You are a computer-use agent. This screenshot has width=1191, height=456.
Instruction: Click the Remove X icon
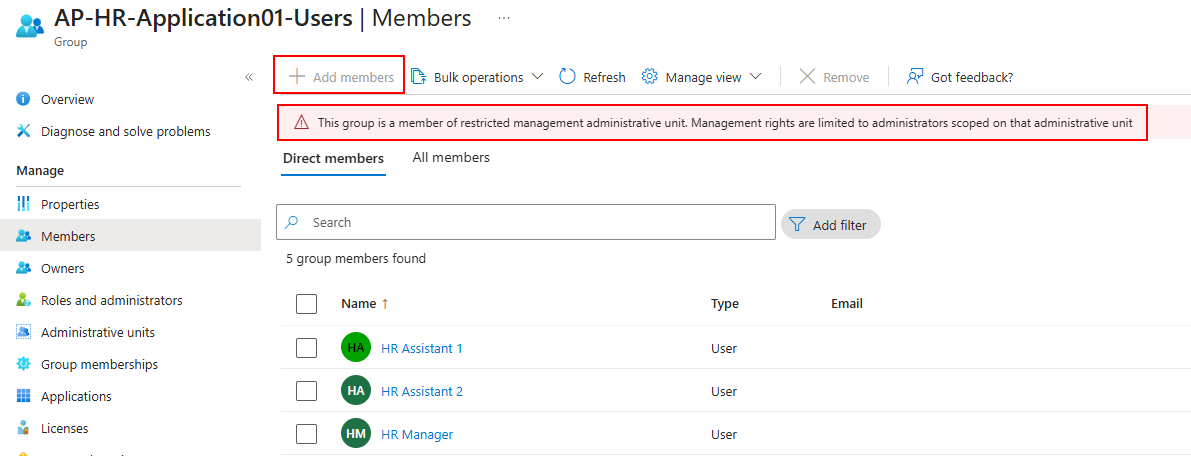click(807, 77)
